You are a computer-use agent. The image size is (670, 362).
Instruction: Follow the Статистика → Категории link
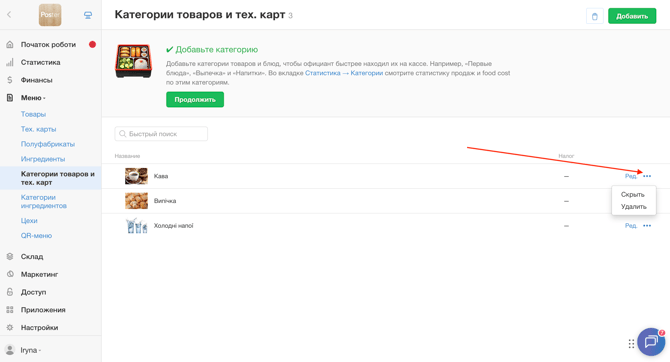344,73
